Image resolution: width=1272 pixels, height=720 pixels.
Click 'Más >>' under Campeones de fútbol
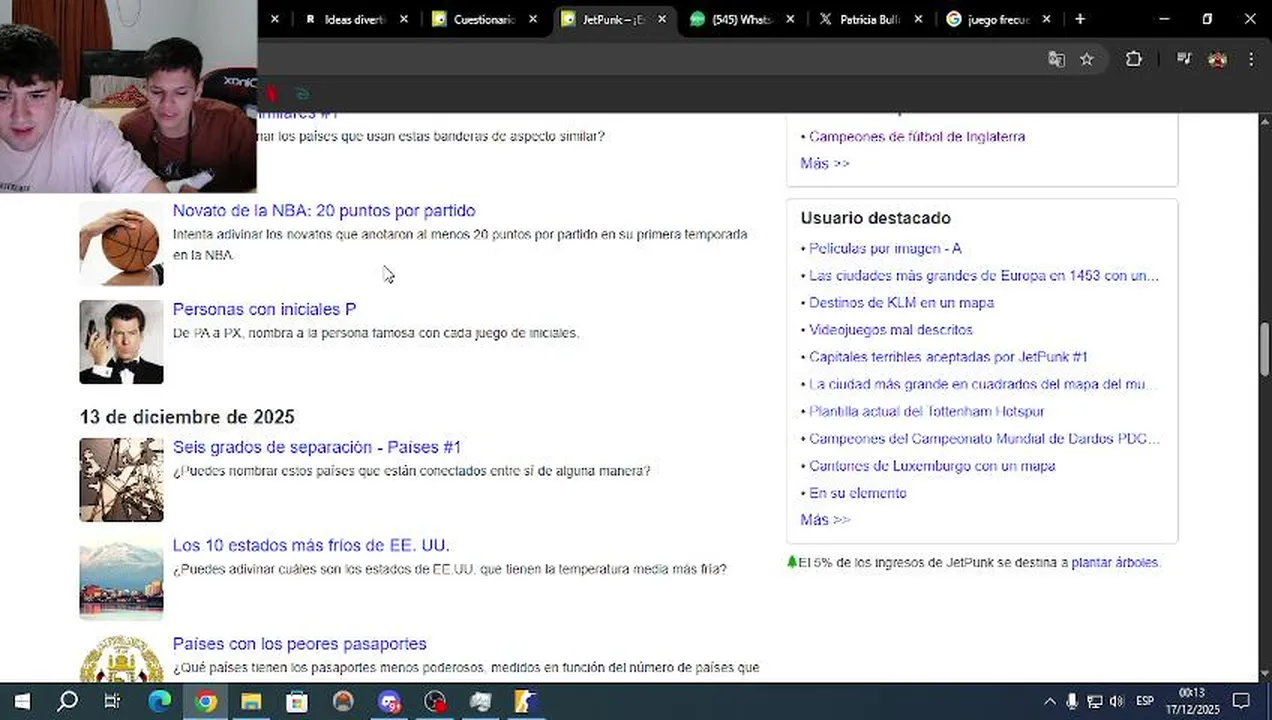pos(825,163)
